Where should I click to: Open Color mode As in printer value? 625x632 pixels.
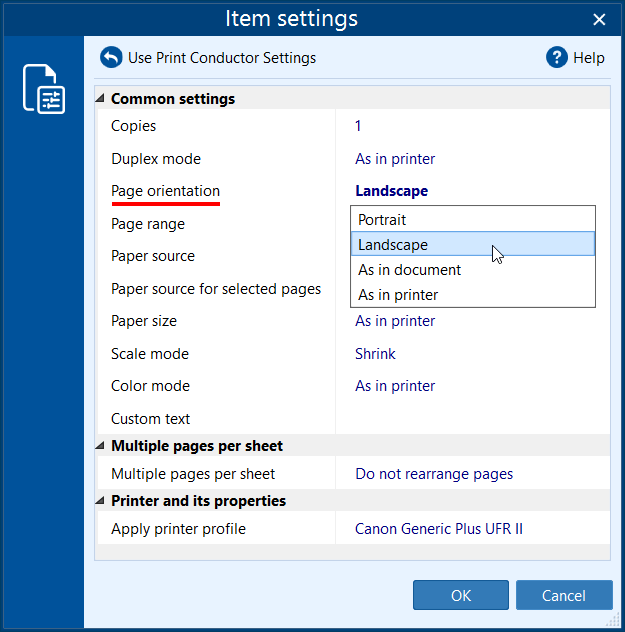395,386
